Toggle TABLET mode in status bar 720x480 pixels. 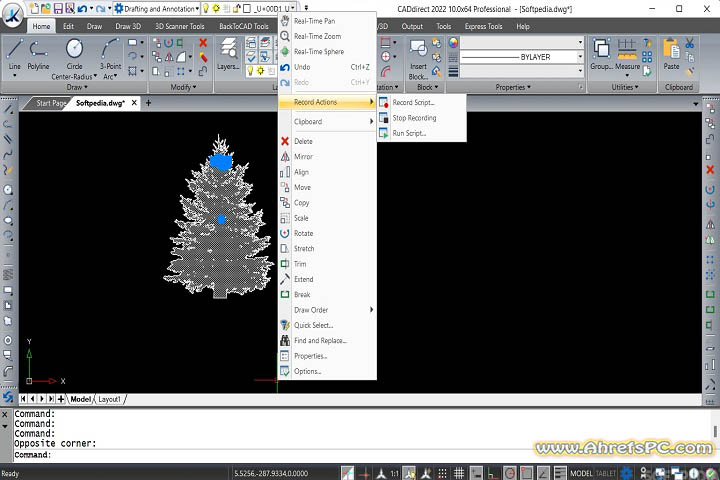pos(607,473)
